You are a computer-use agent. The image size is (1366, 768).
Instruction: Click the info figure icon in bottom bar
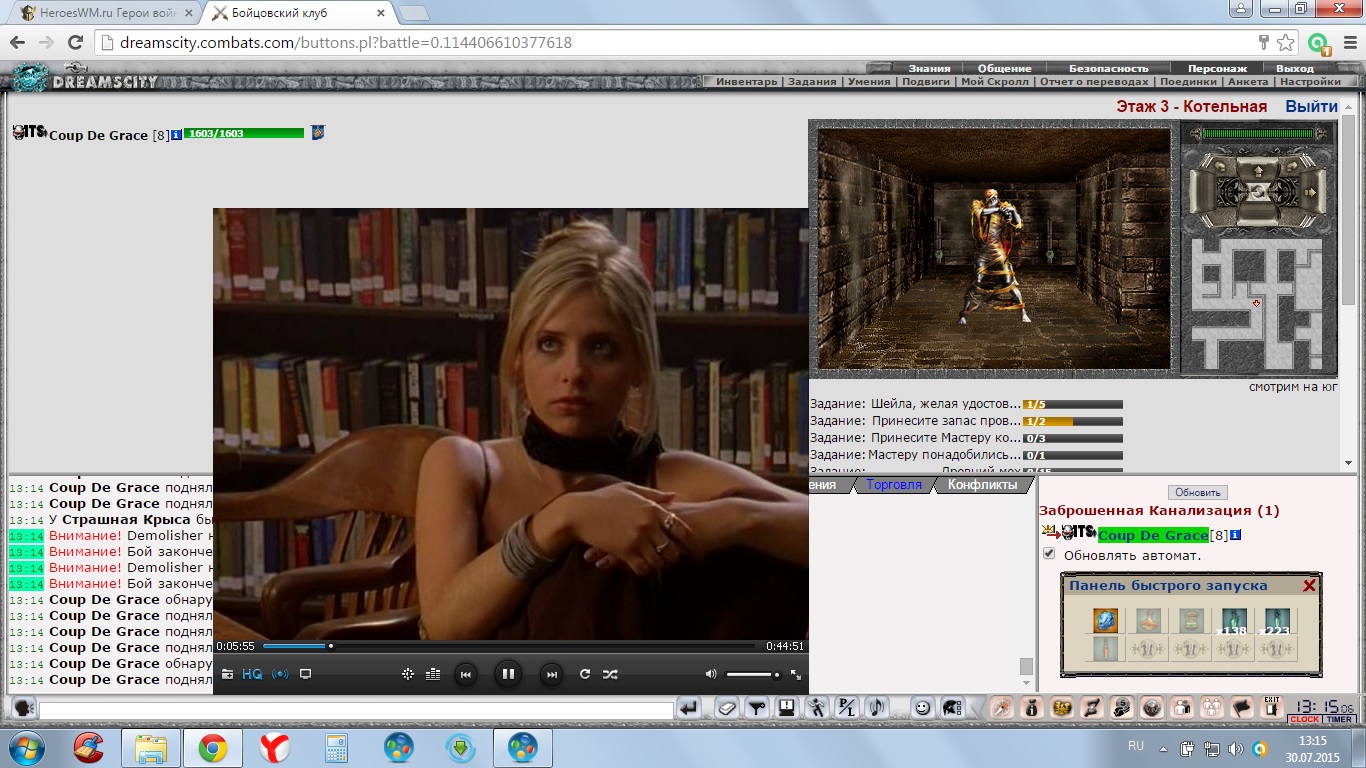pyautogui.click(x=1032, y=708)
